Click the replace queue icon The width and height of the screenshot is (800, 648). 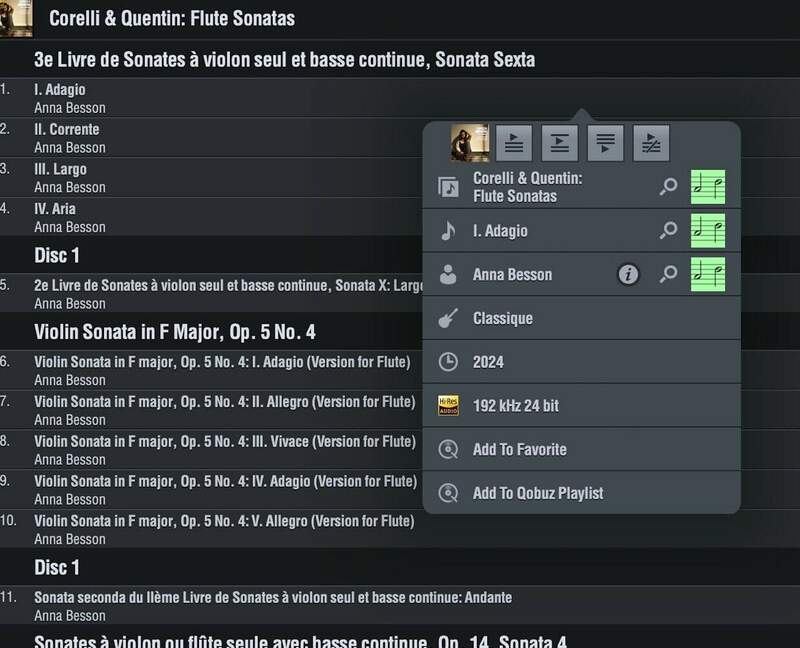click(651, 143)
